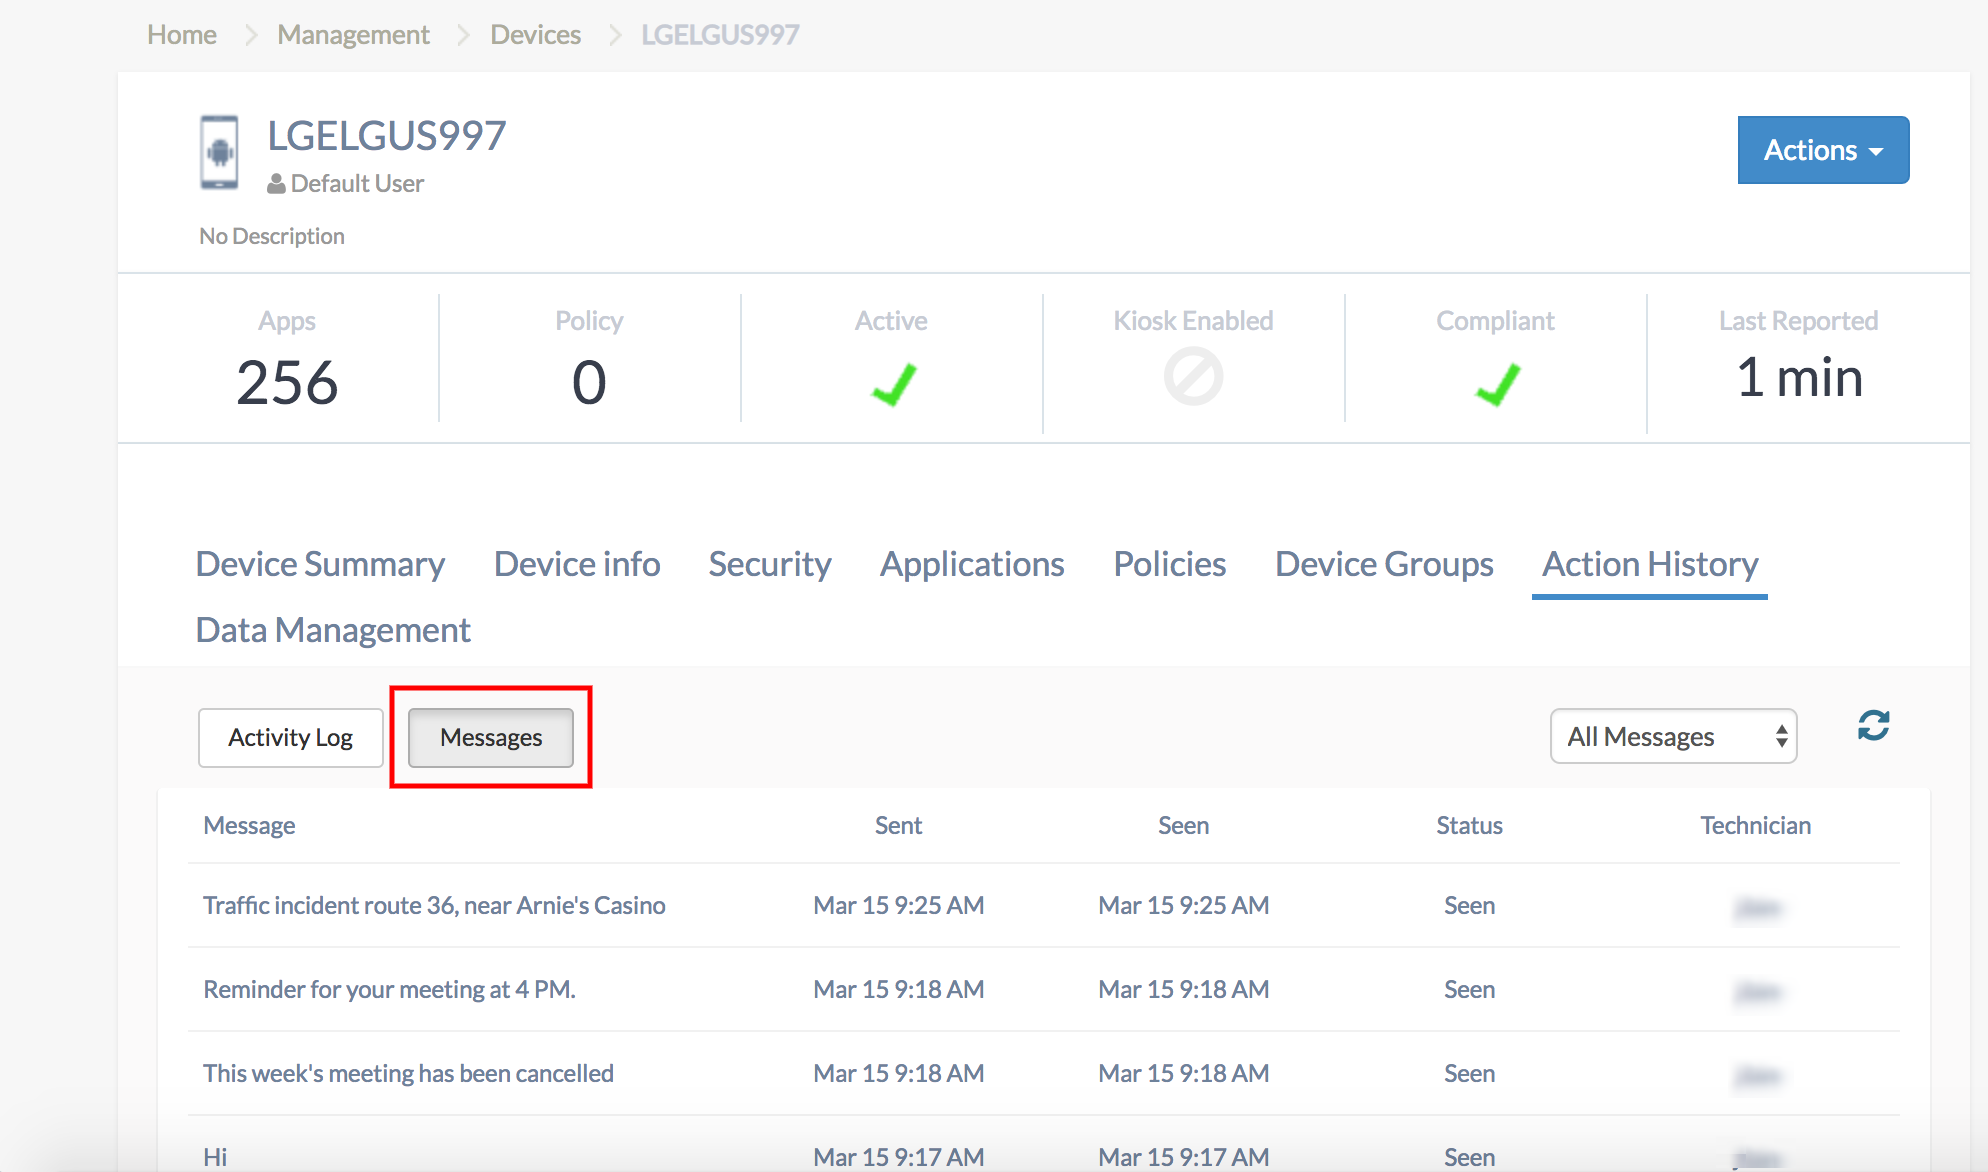1988x1172 pixels.
Task: Click the Default User label
Action: pos(357,184)
